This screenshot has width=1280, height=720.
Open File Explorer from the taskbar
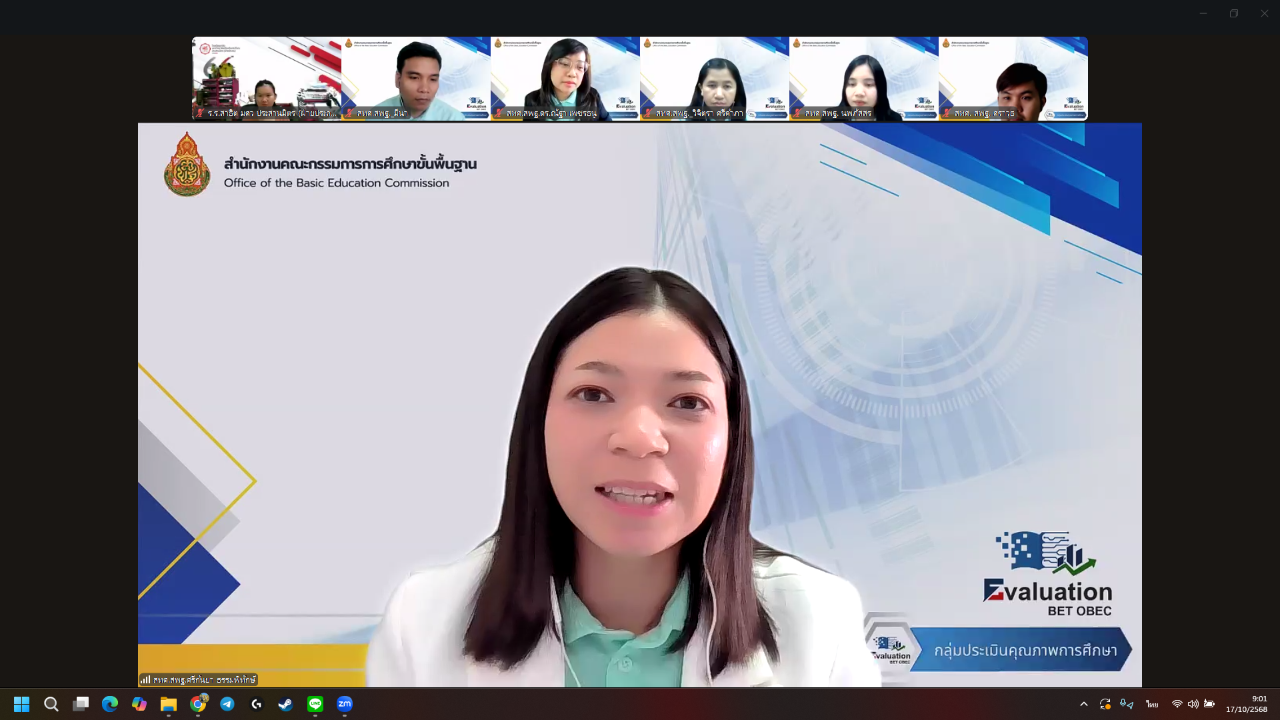(168, 704)
